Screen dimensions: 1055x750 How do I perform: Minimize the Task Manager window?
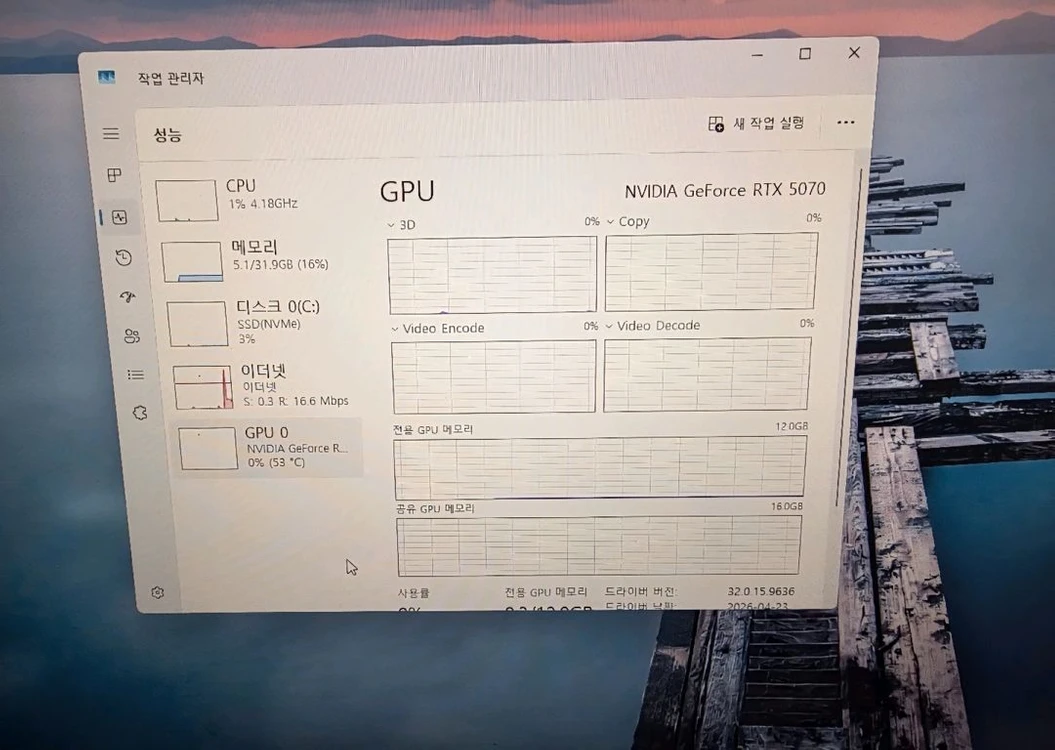(x=757, y=54)
